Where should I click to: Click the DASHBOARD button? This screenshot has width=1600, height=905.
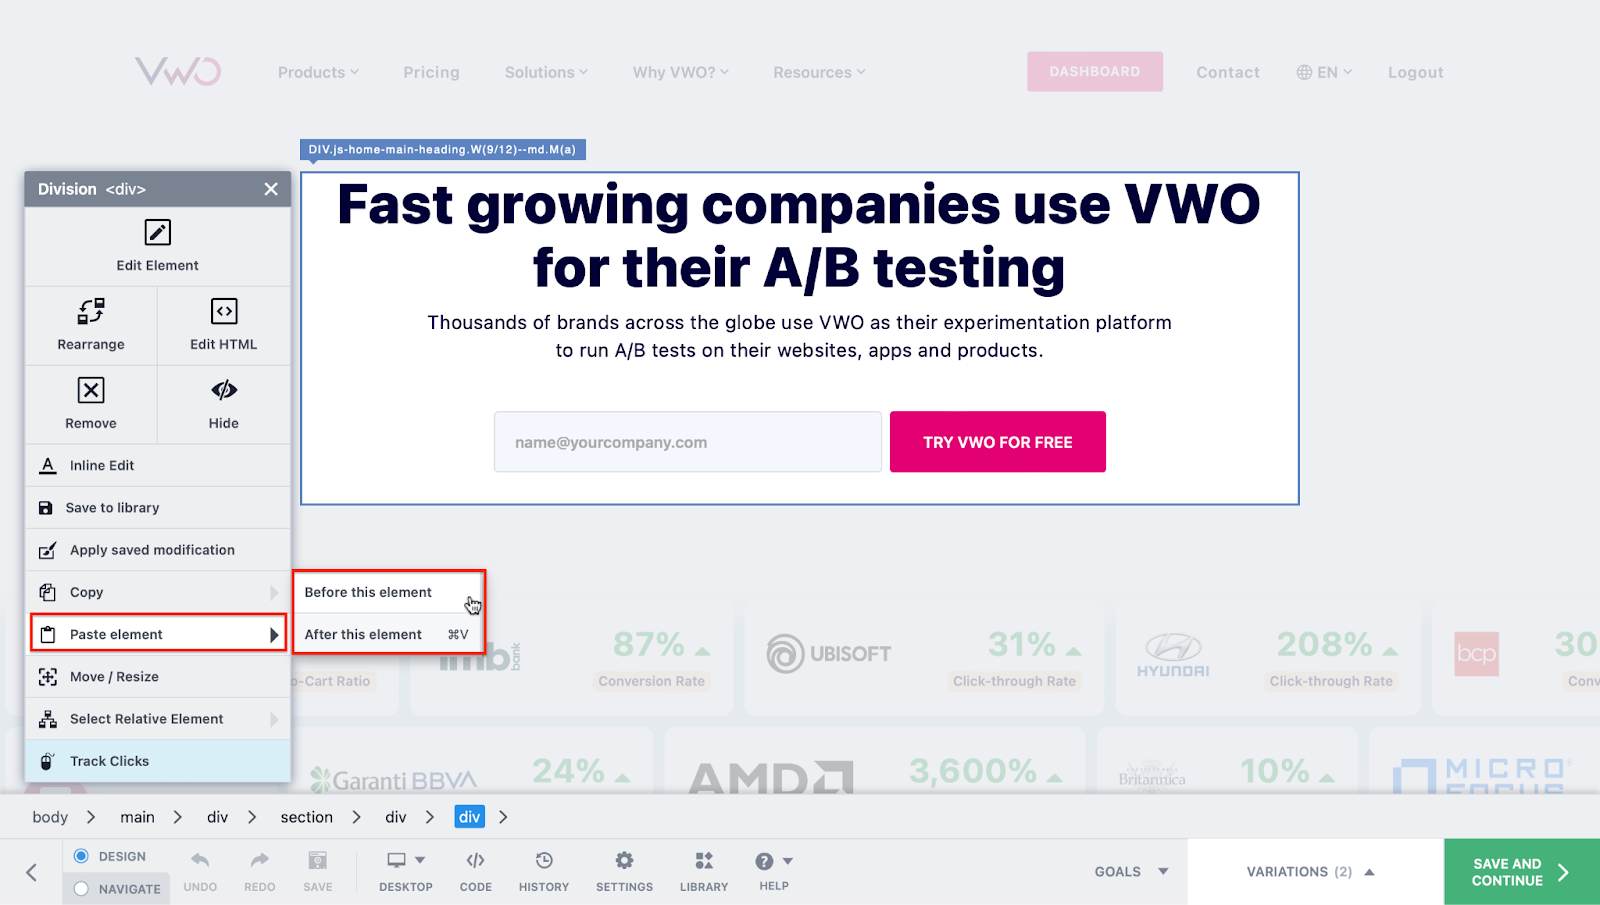(x=1095, y=72)
